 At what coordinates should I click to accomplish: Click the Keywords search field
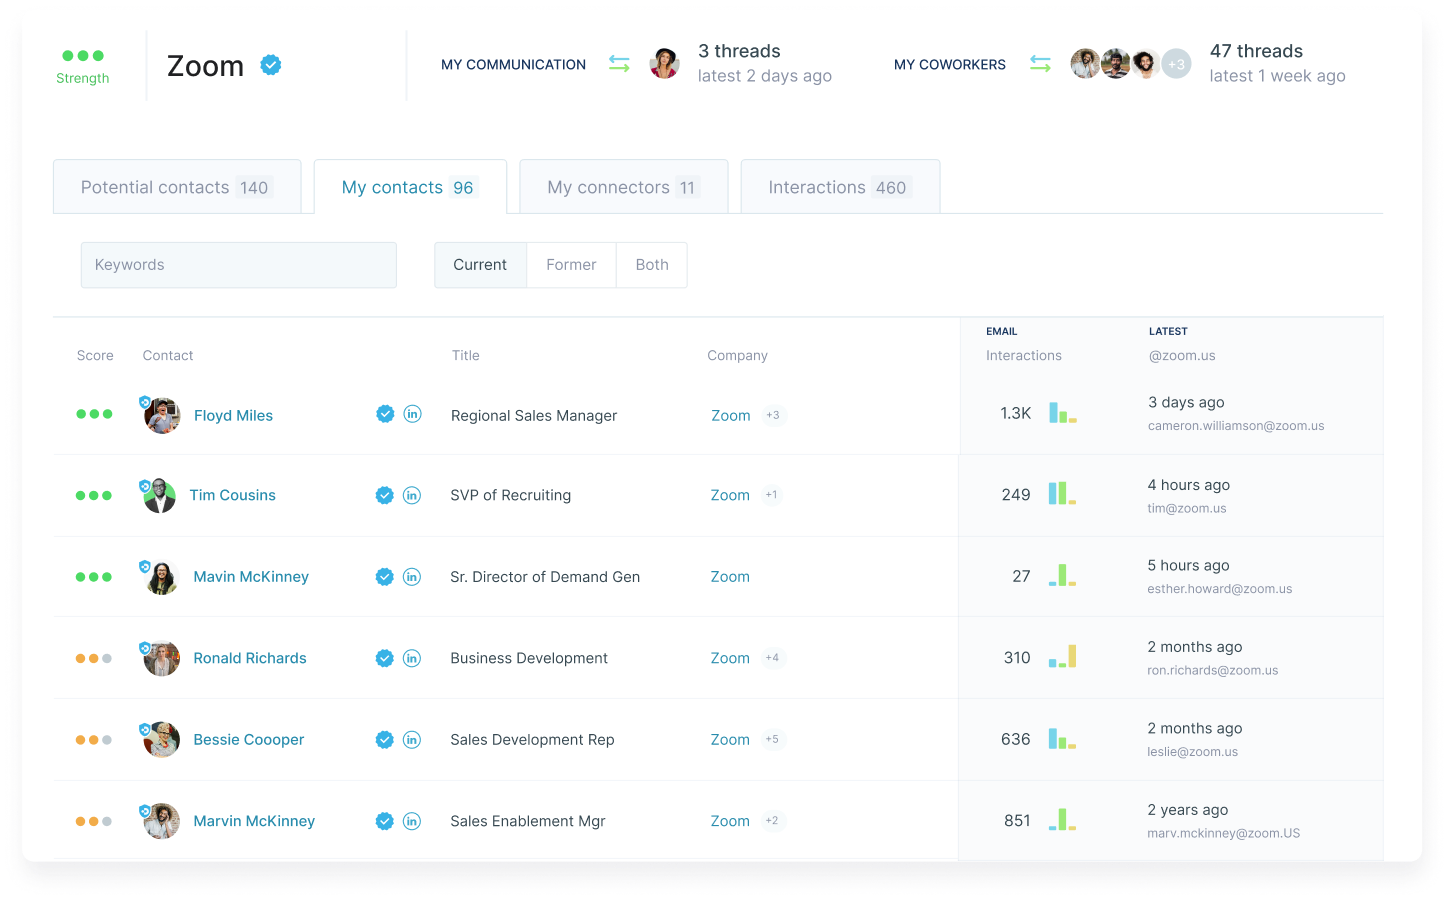(x=238, y=265)
